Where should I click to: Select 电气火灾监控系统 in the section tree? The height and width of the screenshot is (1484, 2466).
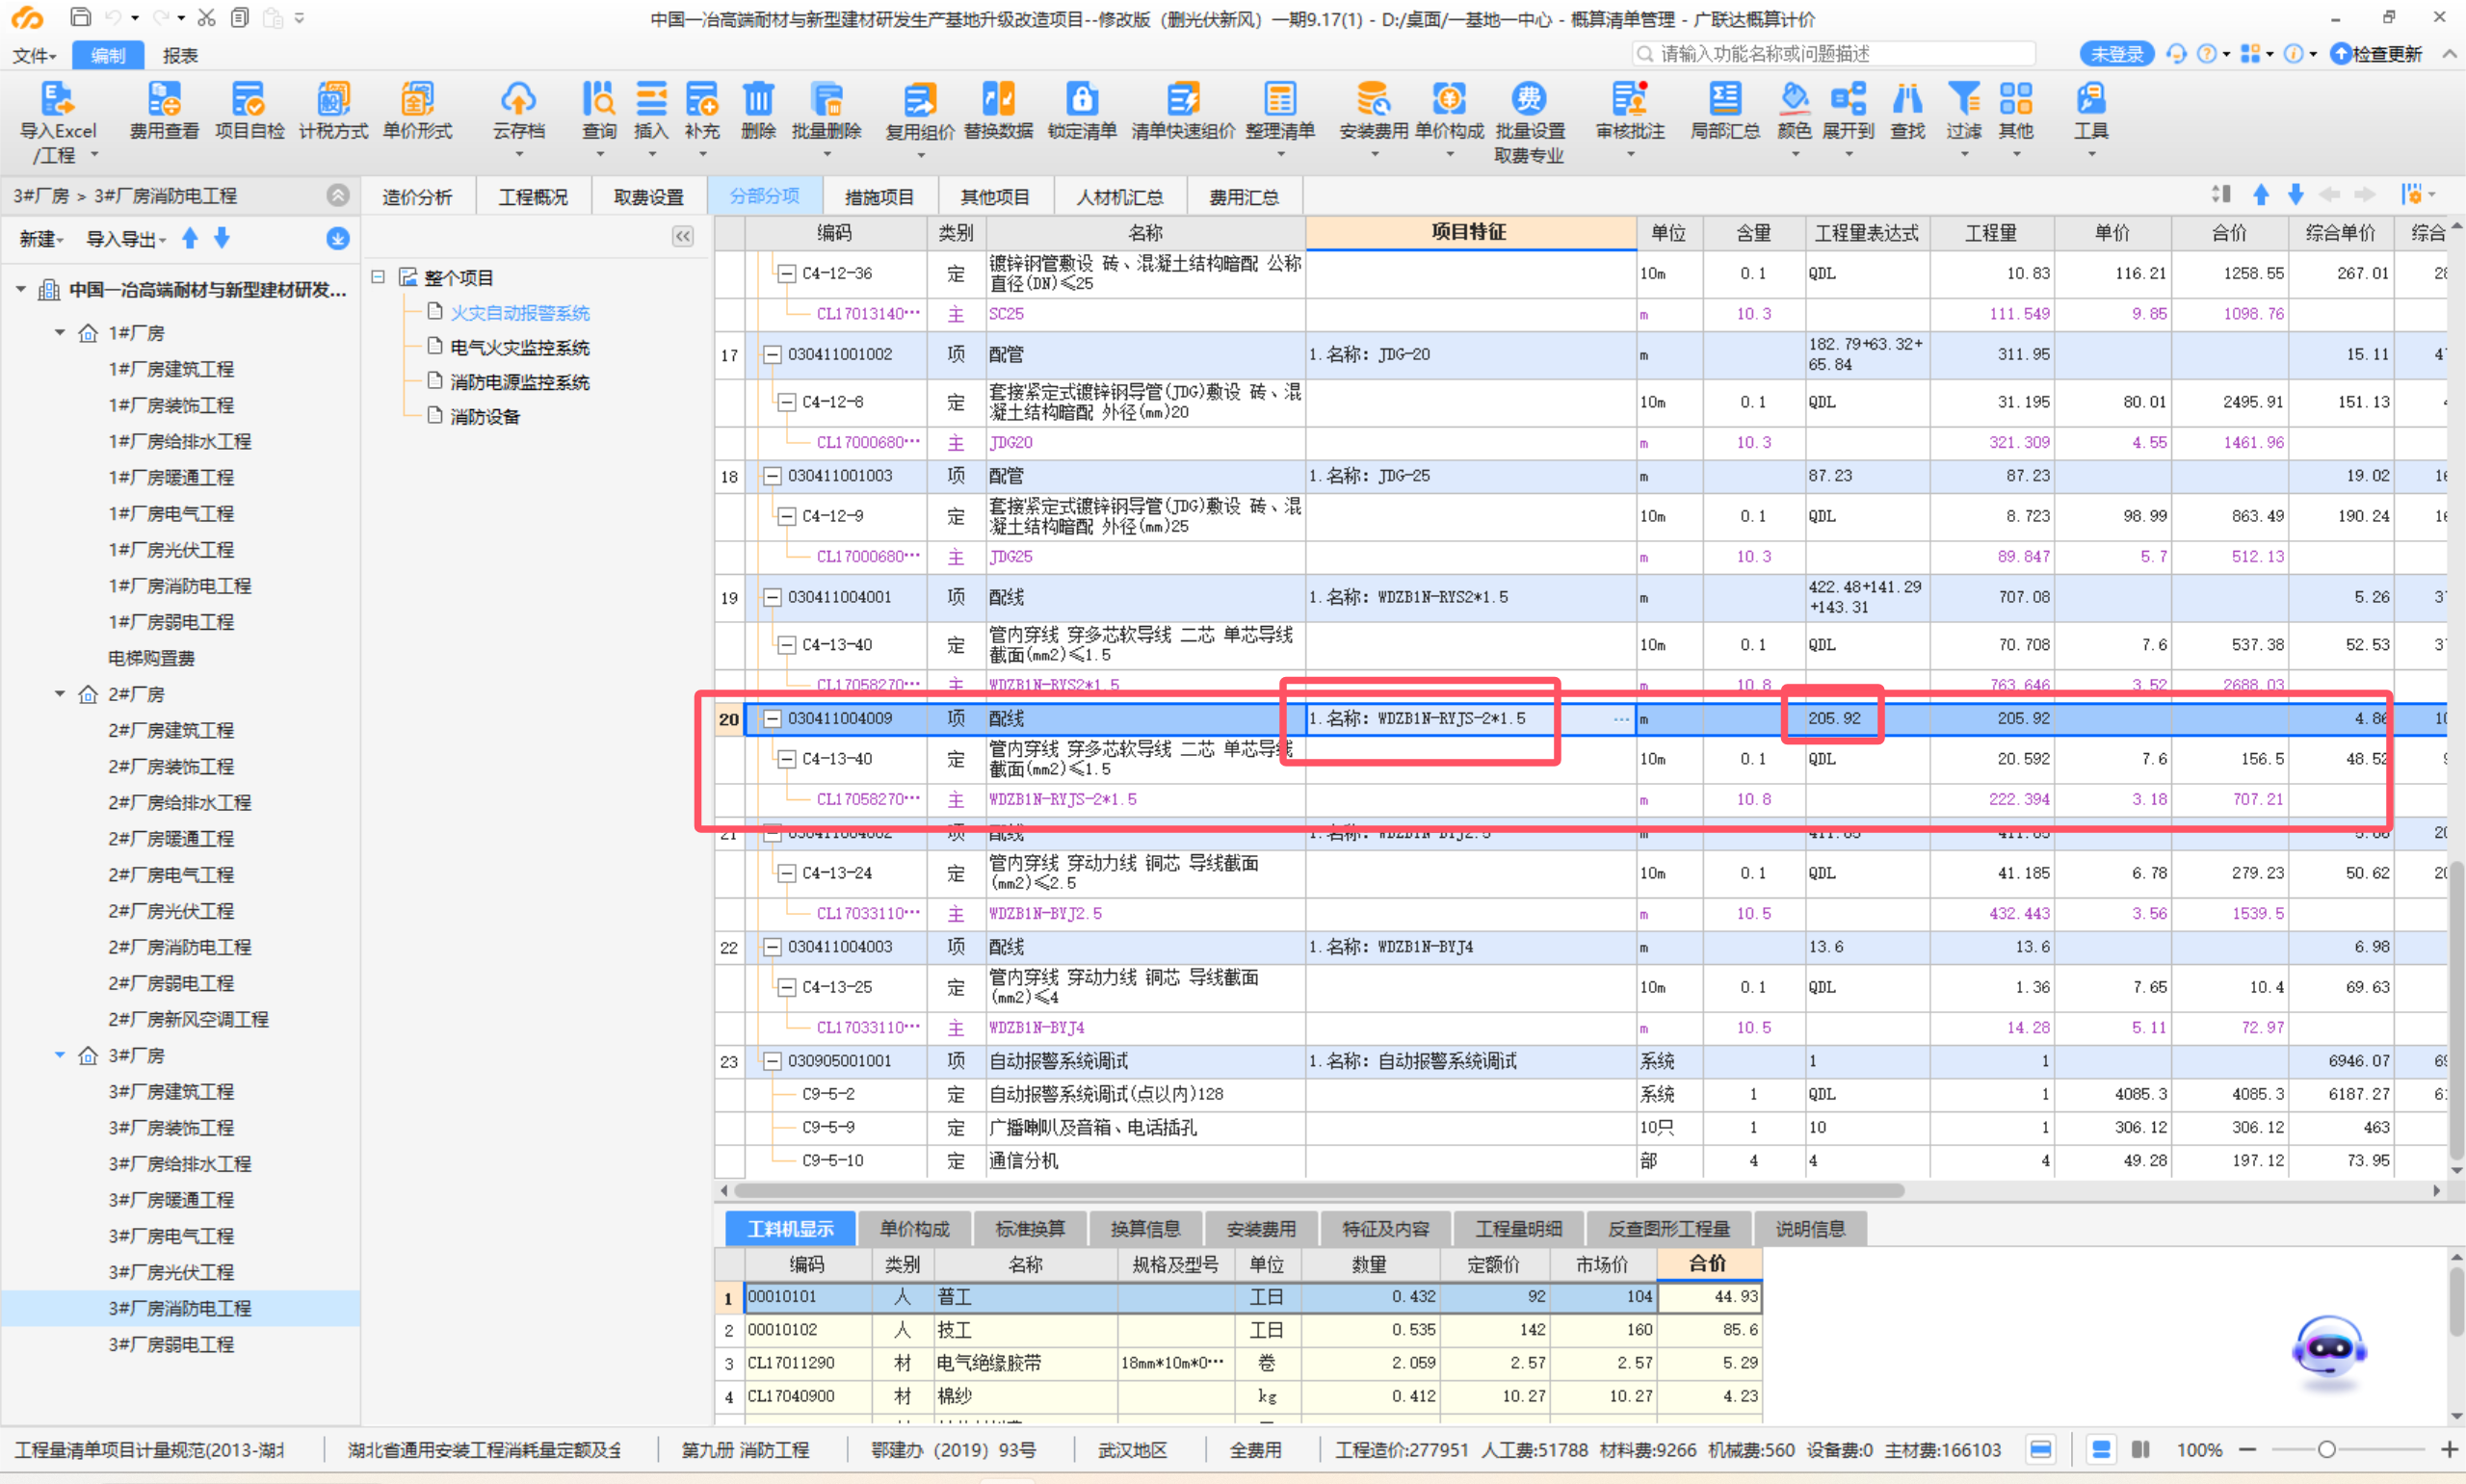click(x=519, y=348)
